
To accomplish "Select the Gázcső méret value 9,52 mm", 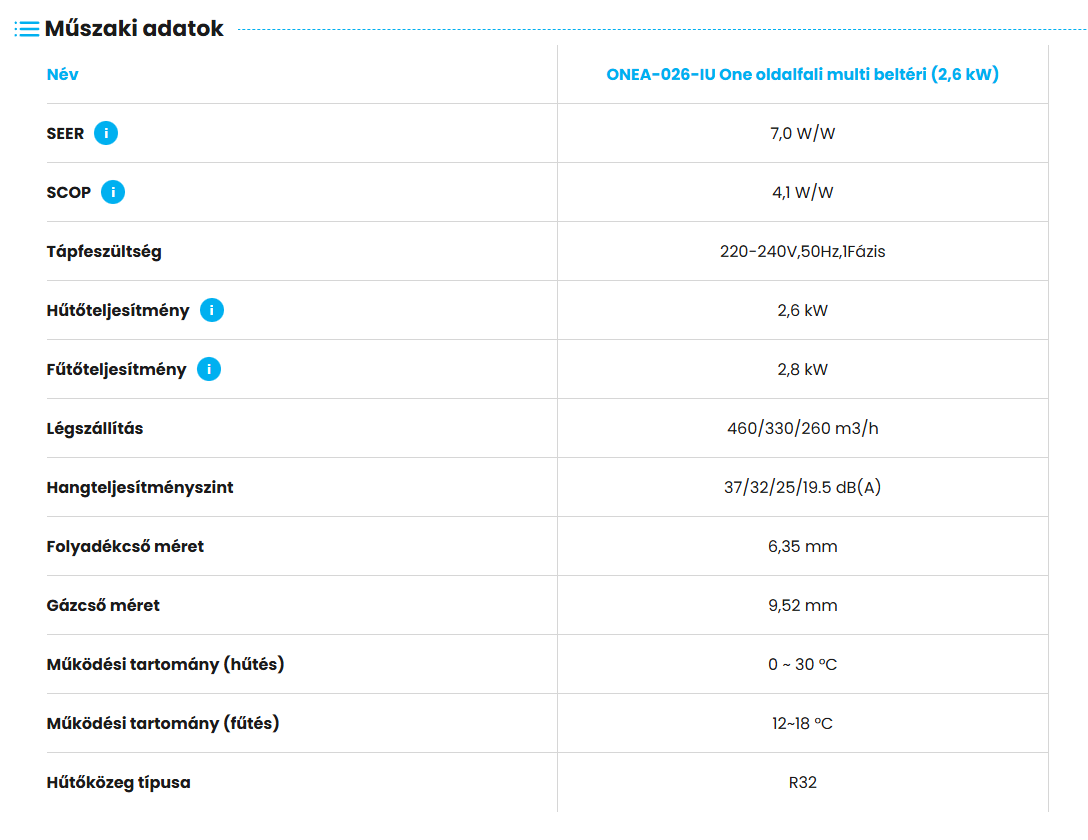I will (802, 605).
